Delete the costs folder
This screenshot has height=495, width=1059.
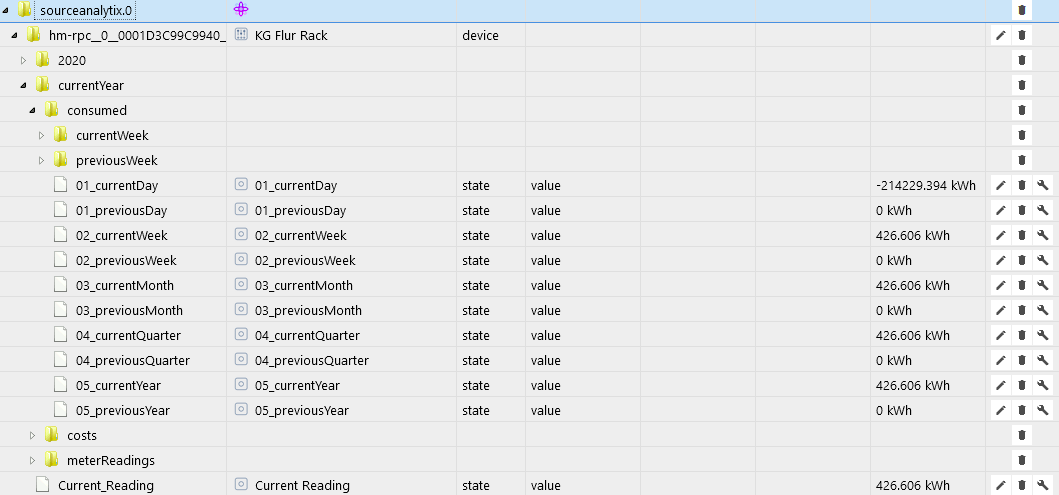1021,435
